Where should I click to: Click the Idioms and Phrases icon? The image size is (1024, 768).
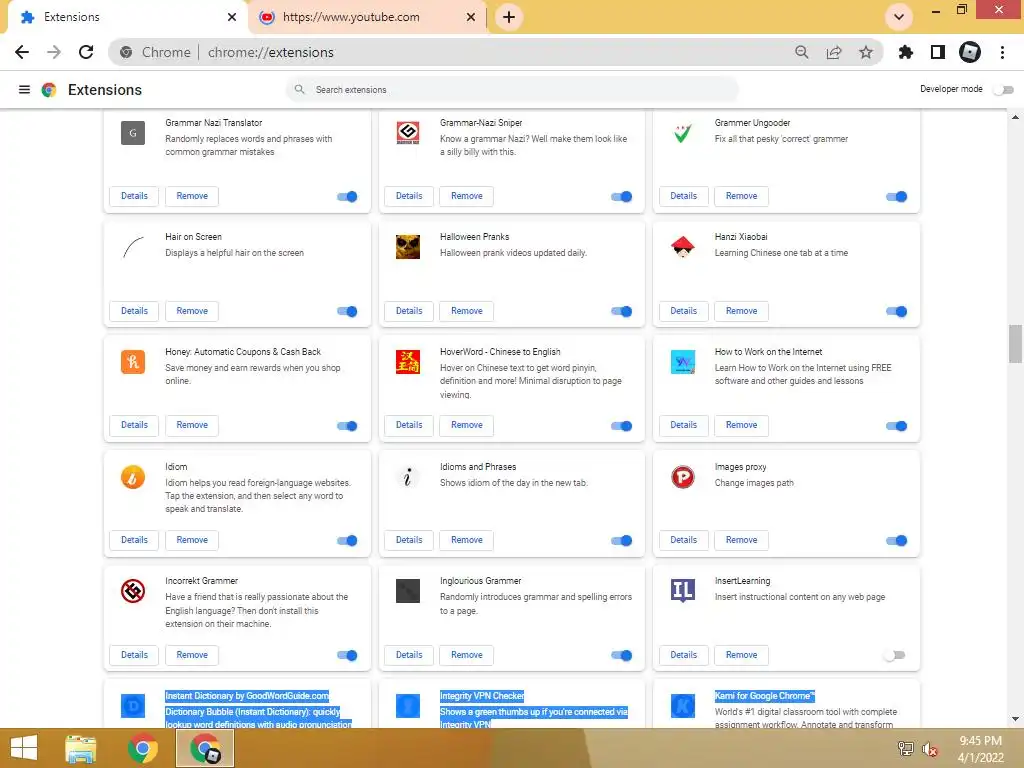pyautogui.click(x=408, y=477)
